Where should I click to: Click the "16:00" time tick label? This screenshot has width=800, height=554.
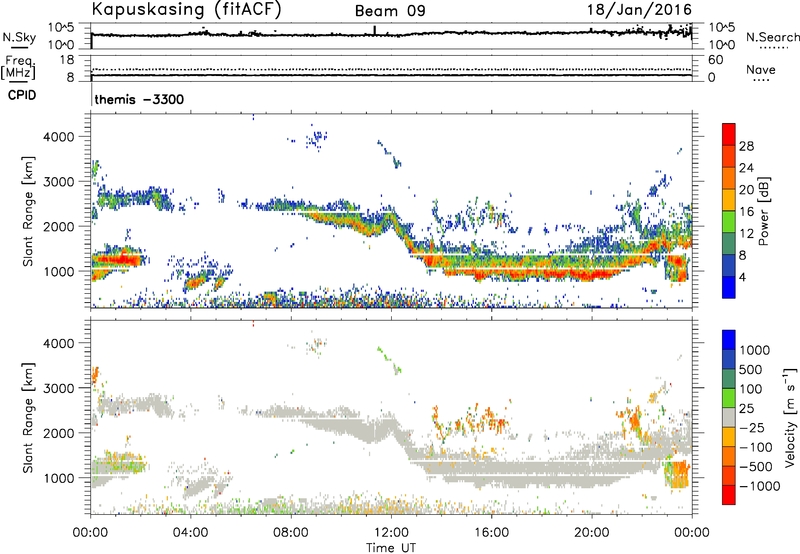[491, 533]
